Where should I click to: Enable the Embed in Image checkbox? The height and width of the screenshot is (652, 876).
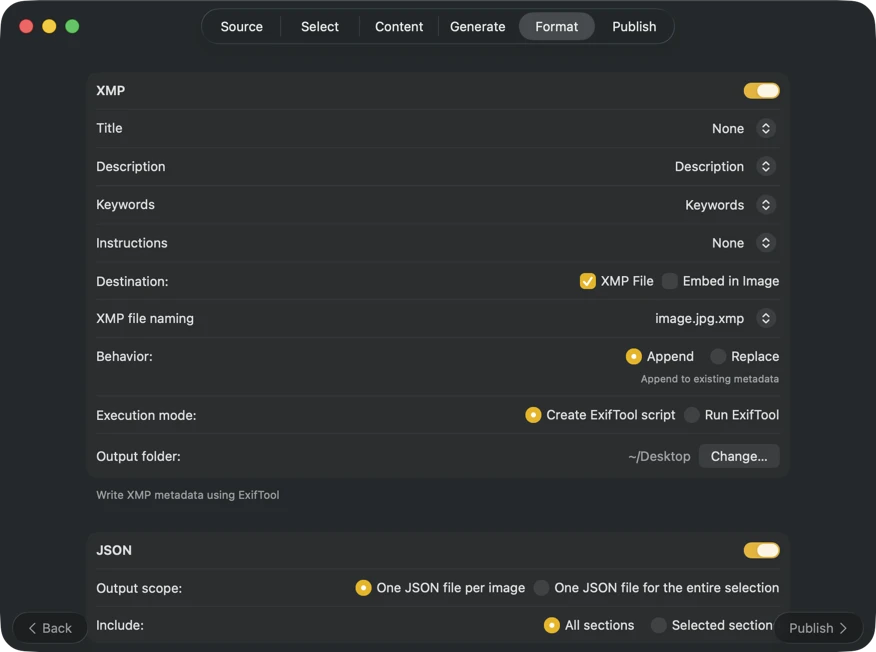[670, 281]
